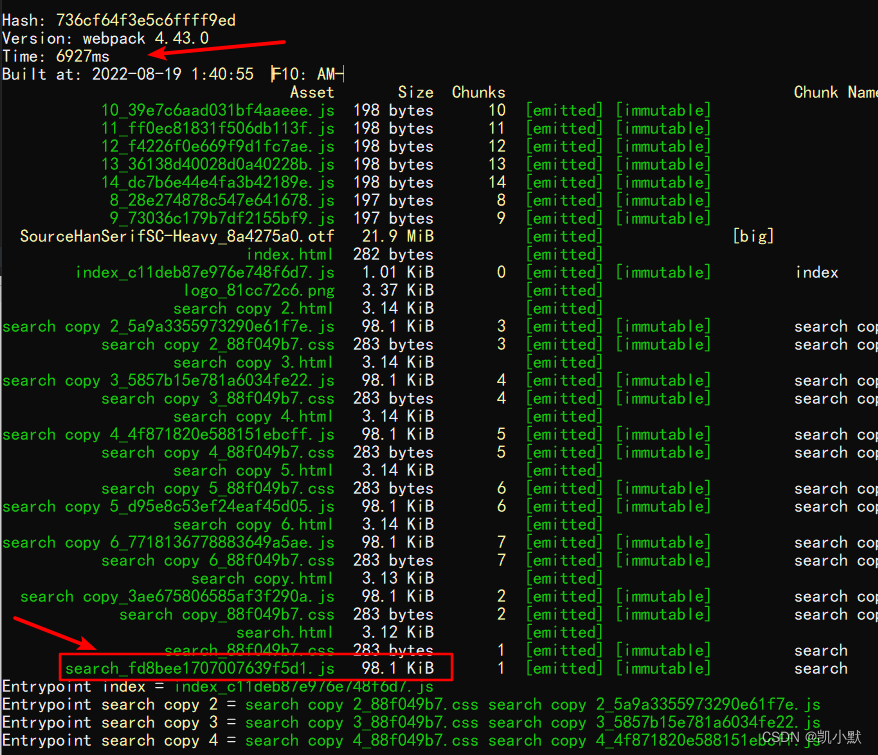Click the 1.01 KiB size value
This screenshot has height=755, width=878.
click(x=398, y=272)
